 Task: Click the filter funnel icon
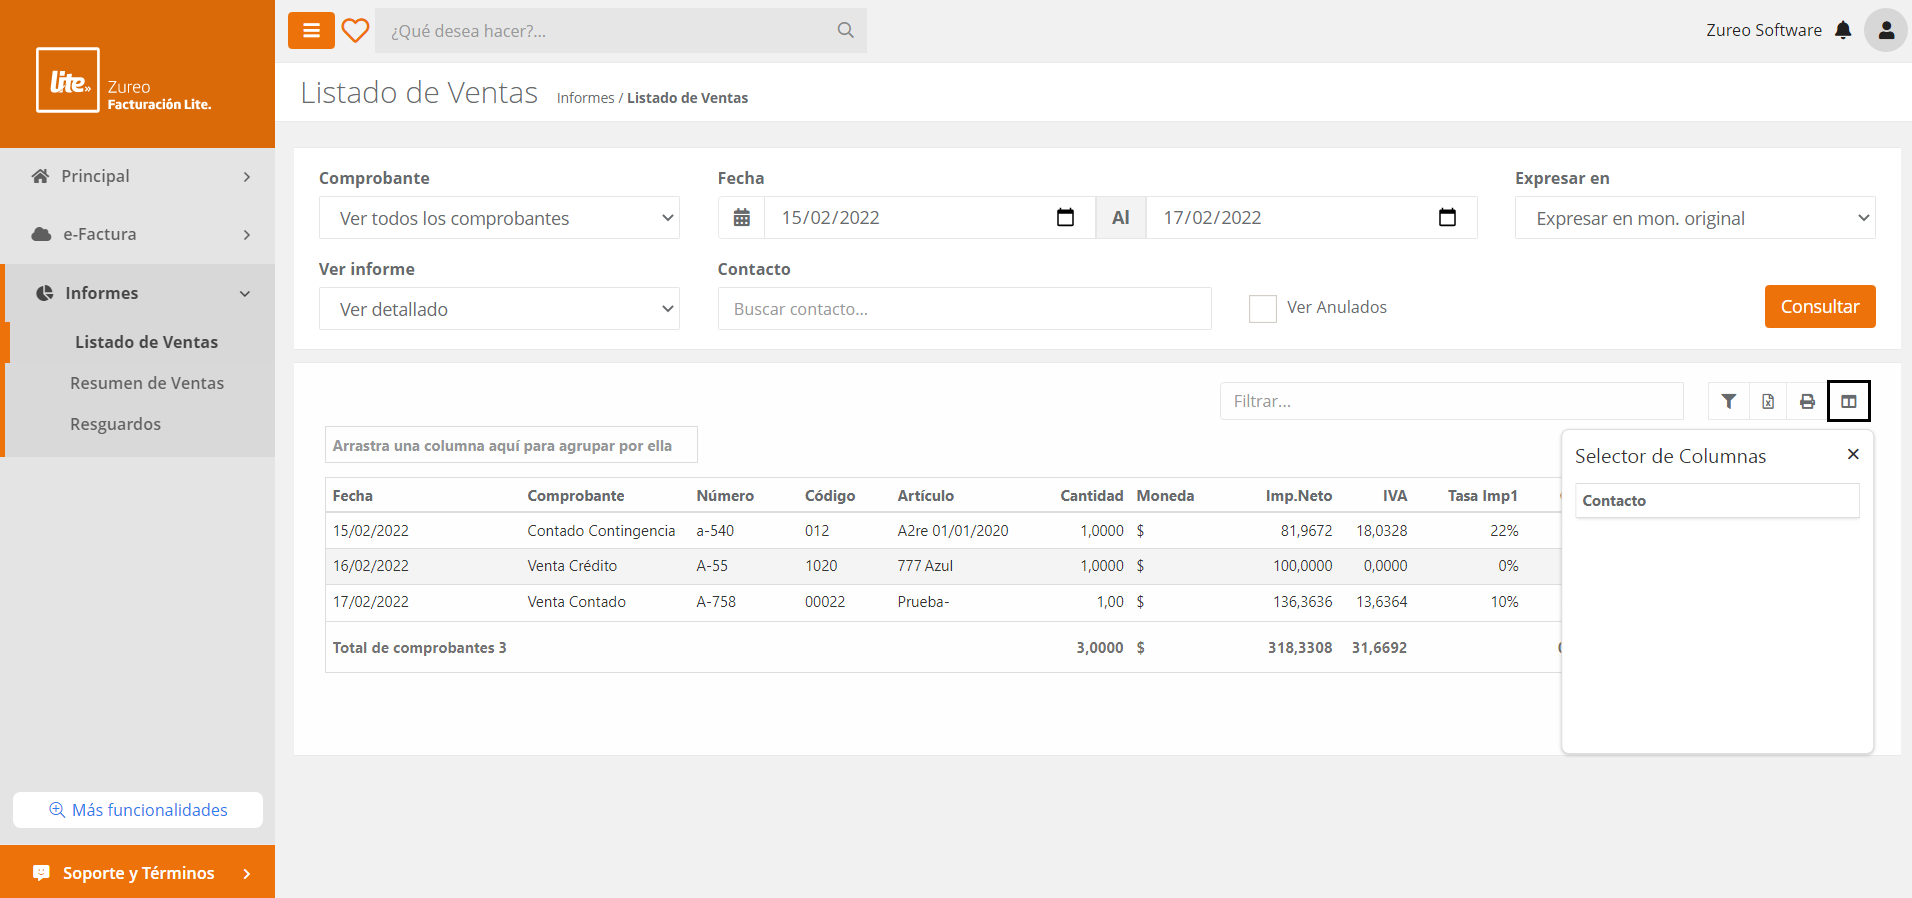(1728, 402)
